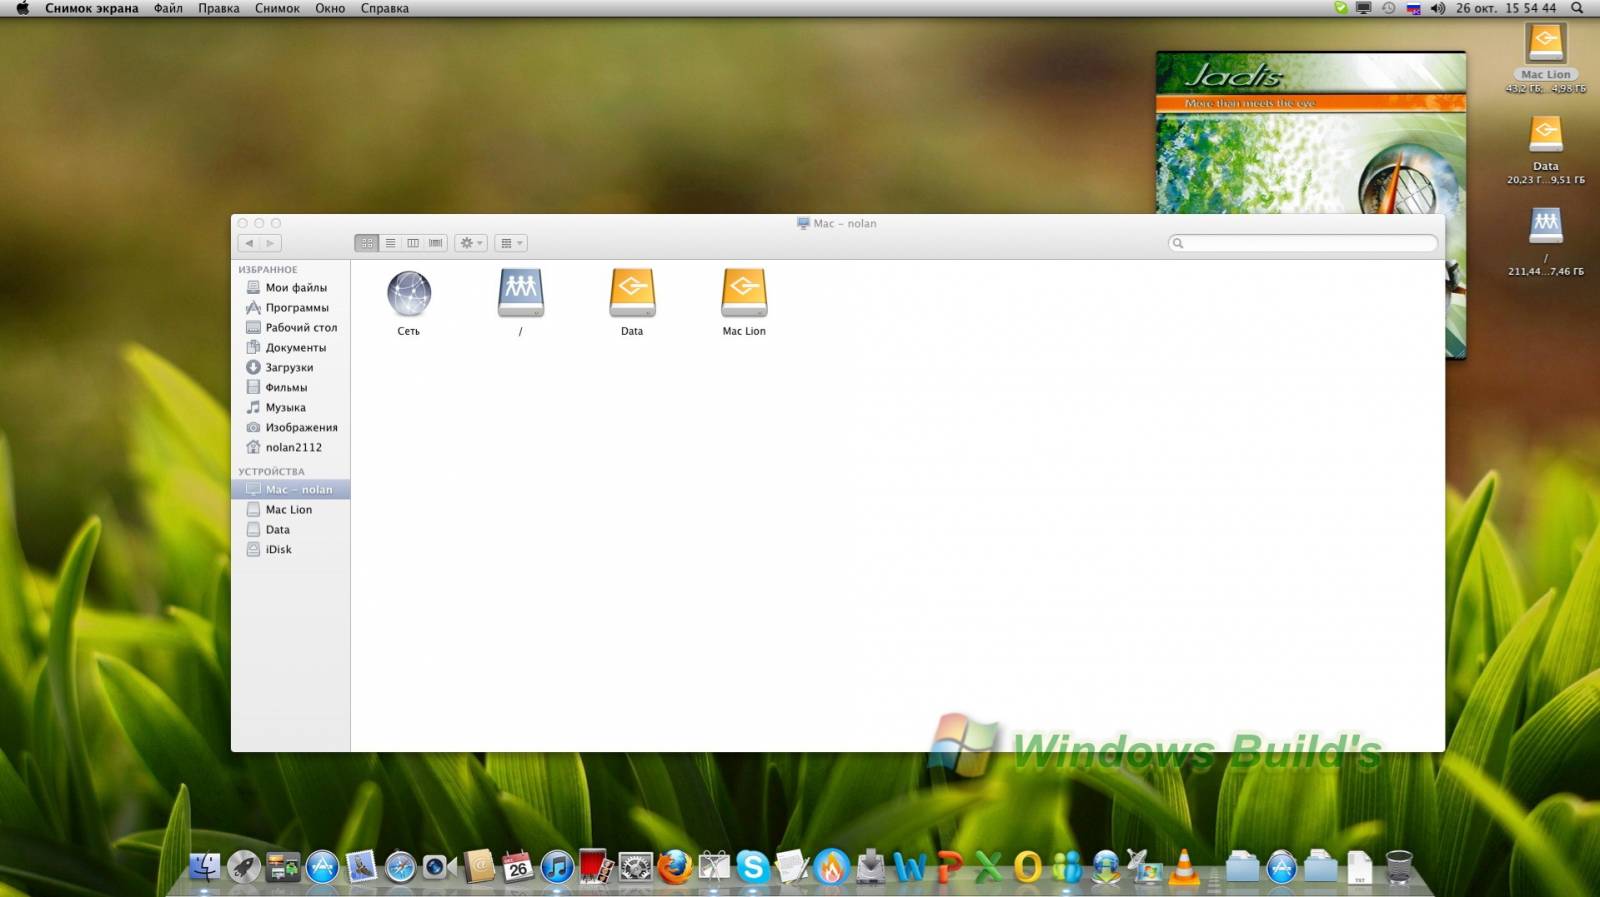The image size is (1600, 897).
Task: Select Mac – nolan device in sidebar
Action: [x=291, y=490]
